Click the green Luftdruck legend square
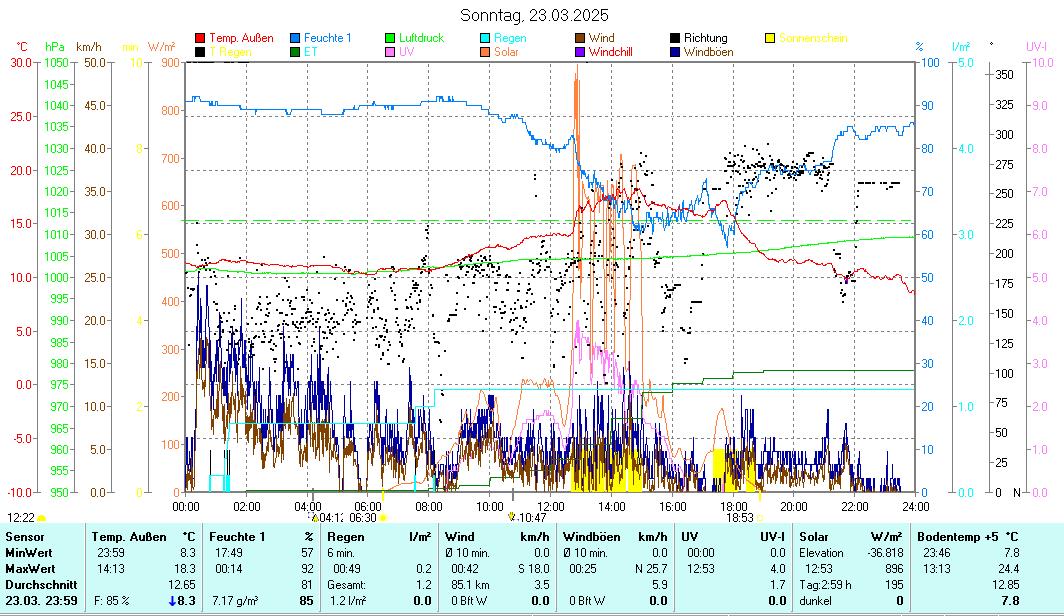 [392, 38]
